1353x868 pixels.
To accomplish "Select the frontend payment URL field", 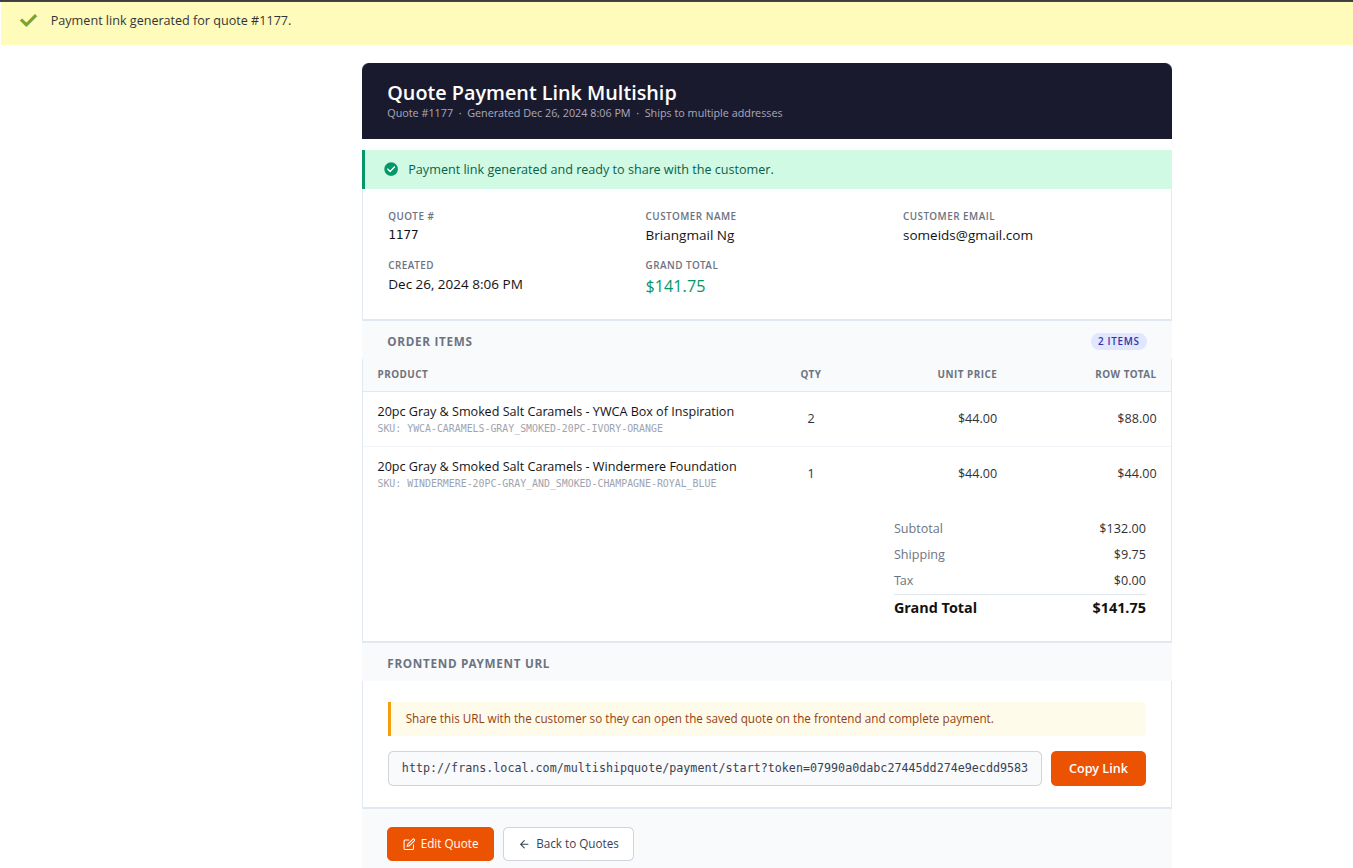I will pyautogui.click(x=715, y=769).
